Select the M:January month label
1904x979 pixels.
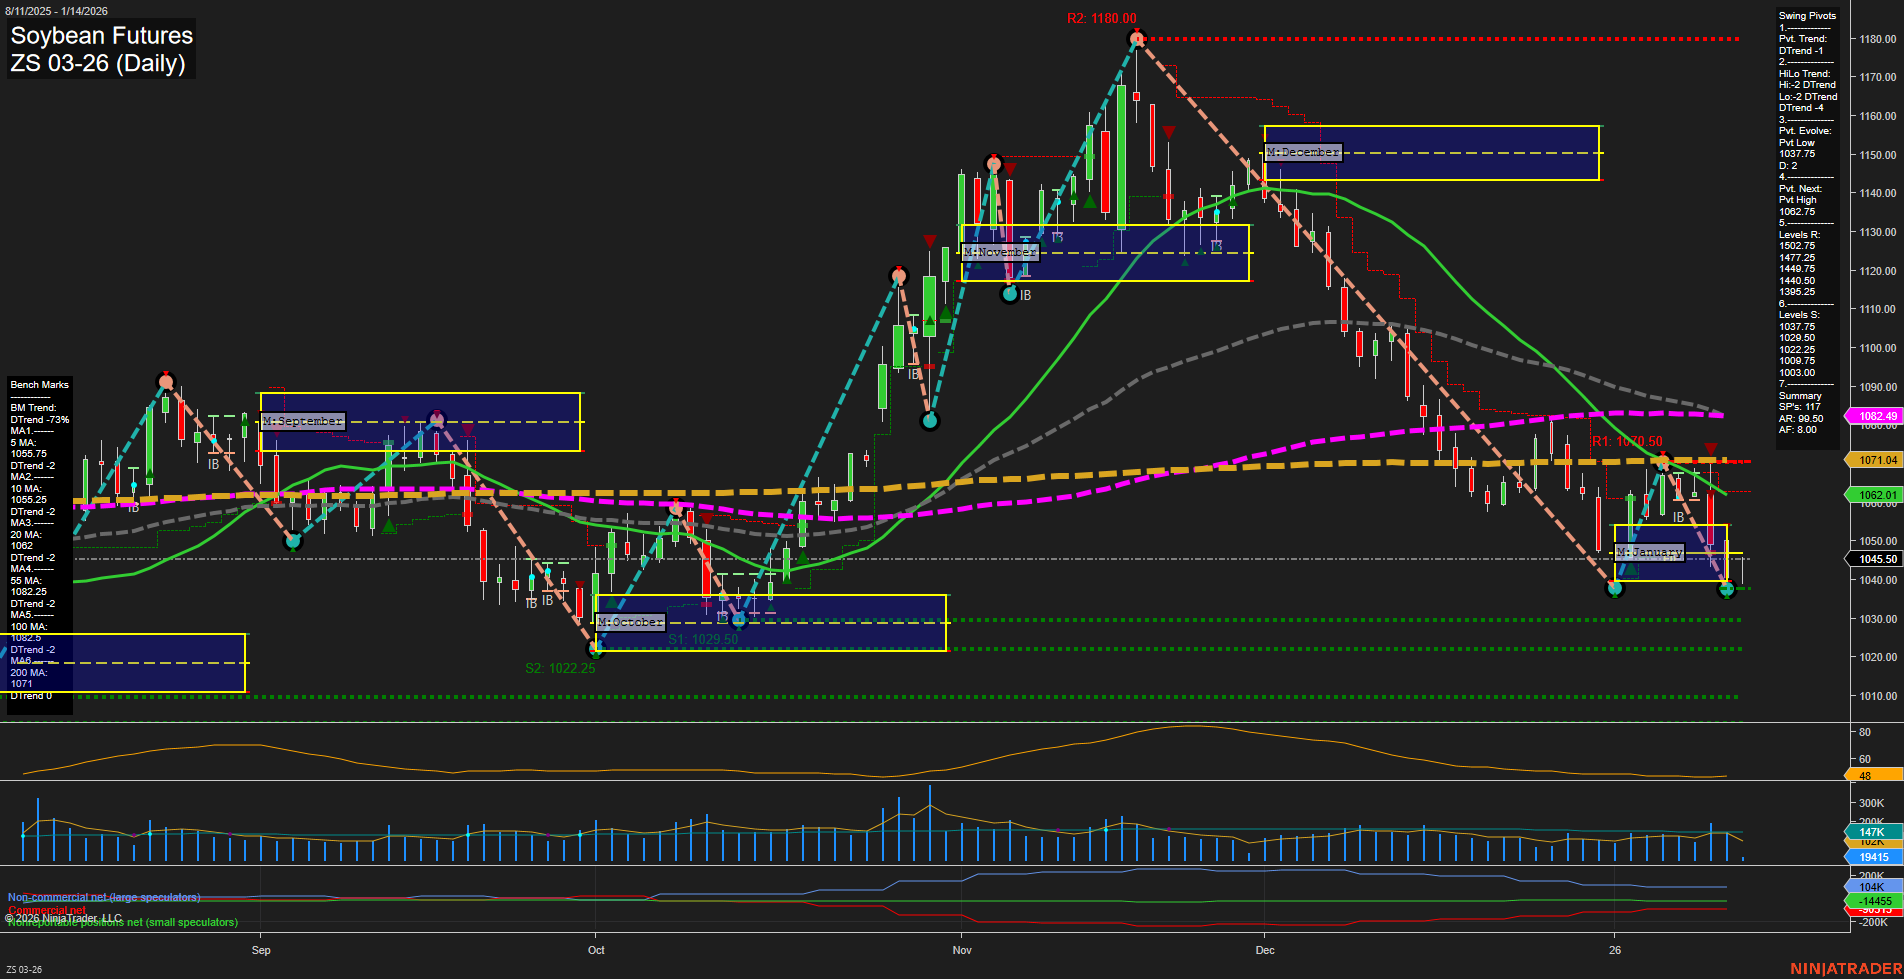click(x=1651, y=551)
